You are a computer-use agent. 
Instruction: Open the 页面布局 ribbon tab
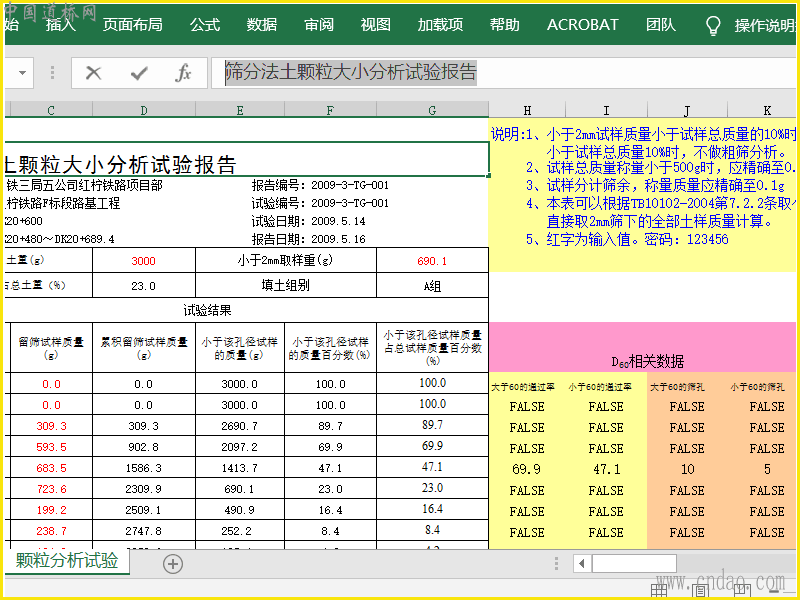tap(132, 25)
